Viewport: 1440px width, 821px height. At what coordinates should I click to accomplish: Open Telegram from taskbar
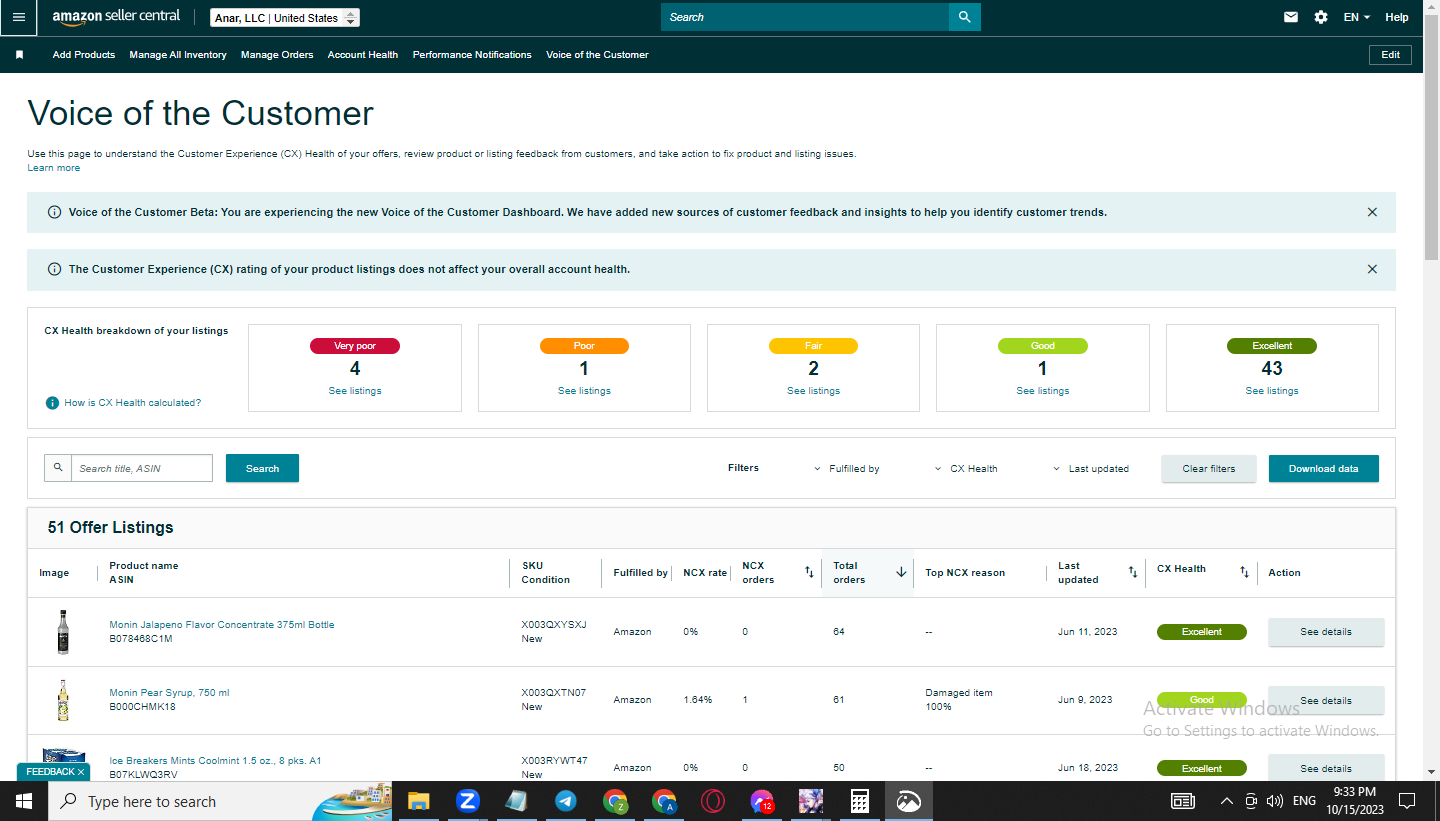565,801
